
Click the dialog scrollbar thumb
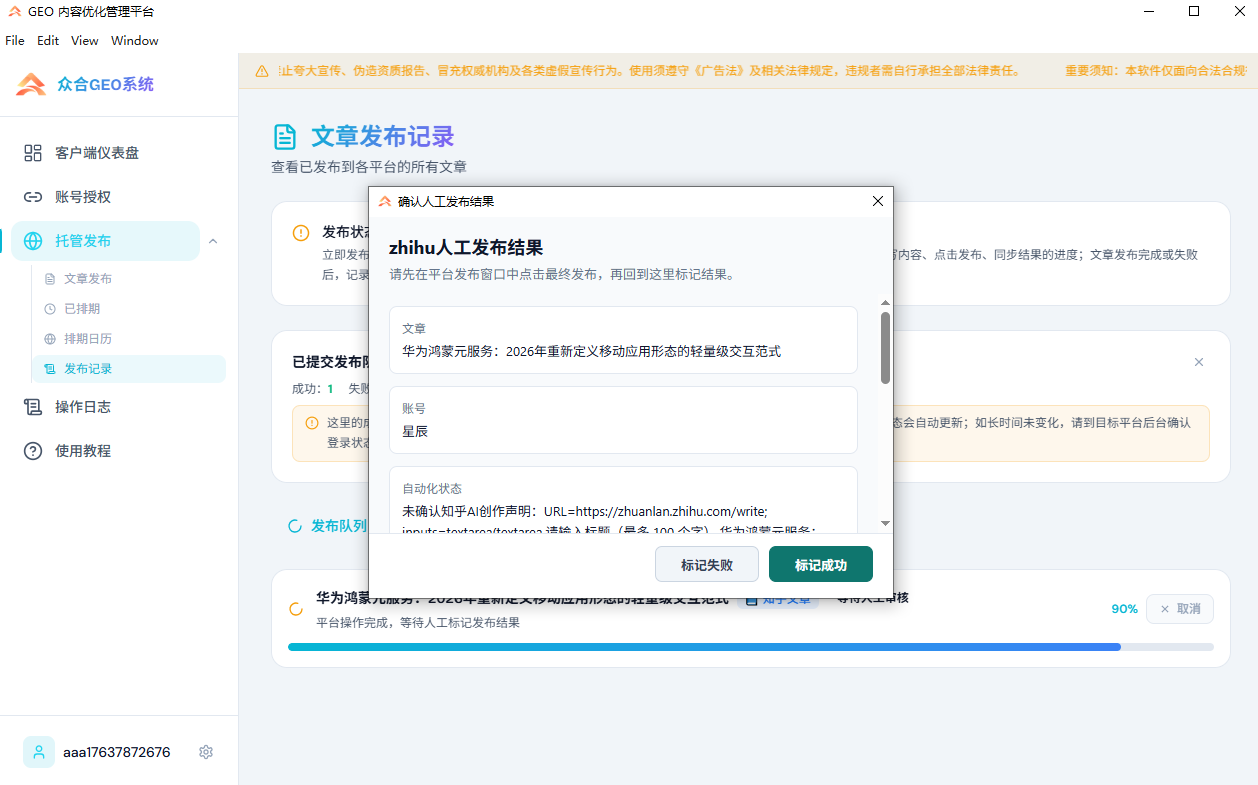(x=885, y=348)
